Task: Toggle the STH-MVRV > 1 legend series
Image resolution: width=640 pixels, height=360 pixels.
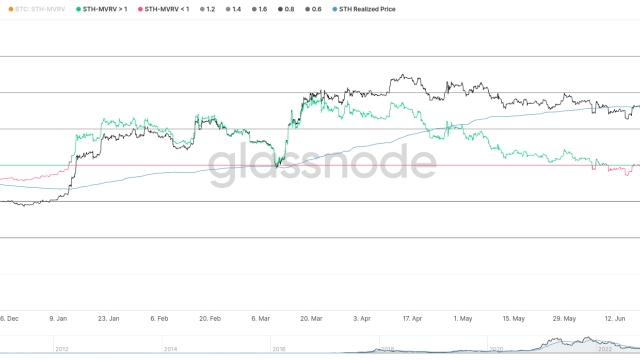Action: coord(102,9)
